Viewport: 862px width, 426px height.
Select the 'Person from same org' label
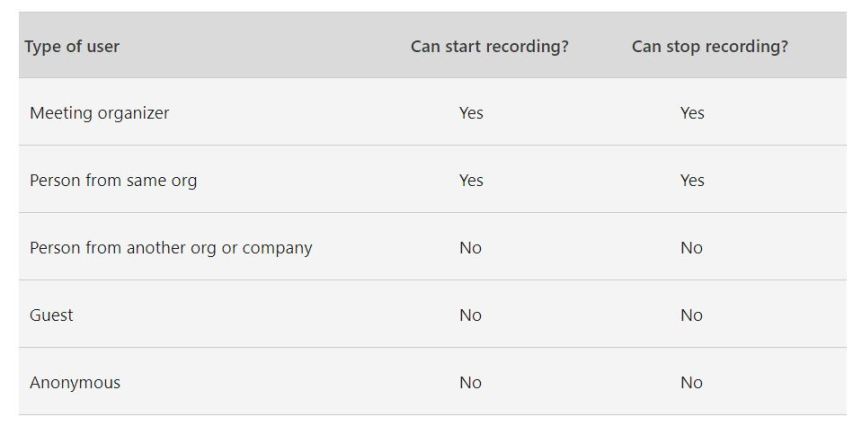(113, 181)
